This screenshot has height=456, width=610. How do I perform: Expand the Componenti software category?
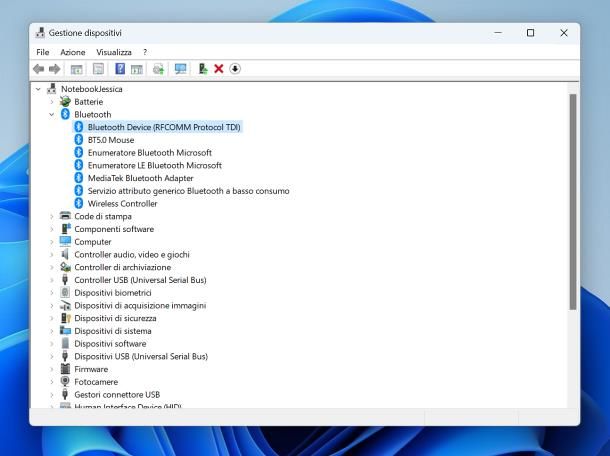tap(52, 229)
